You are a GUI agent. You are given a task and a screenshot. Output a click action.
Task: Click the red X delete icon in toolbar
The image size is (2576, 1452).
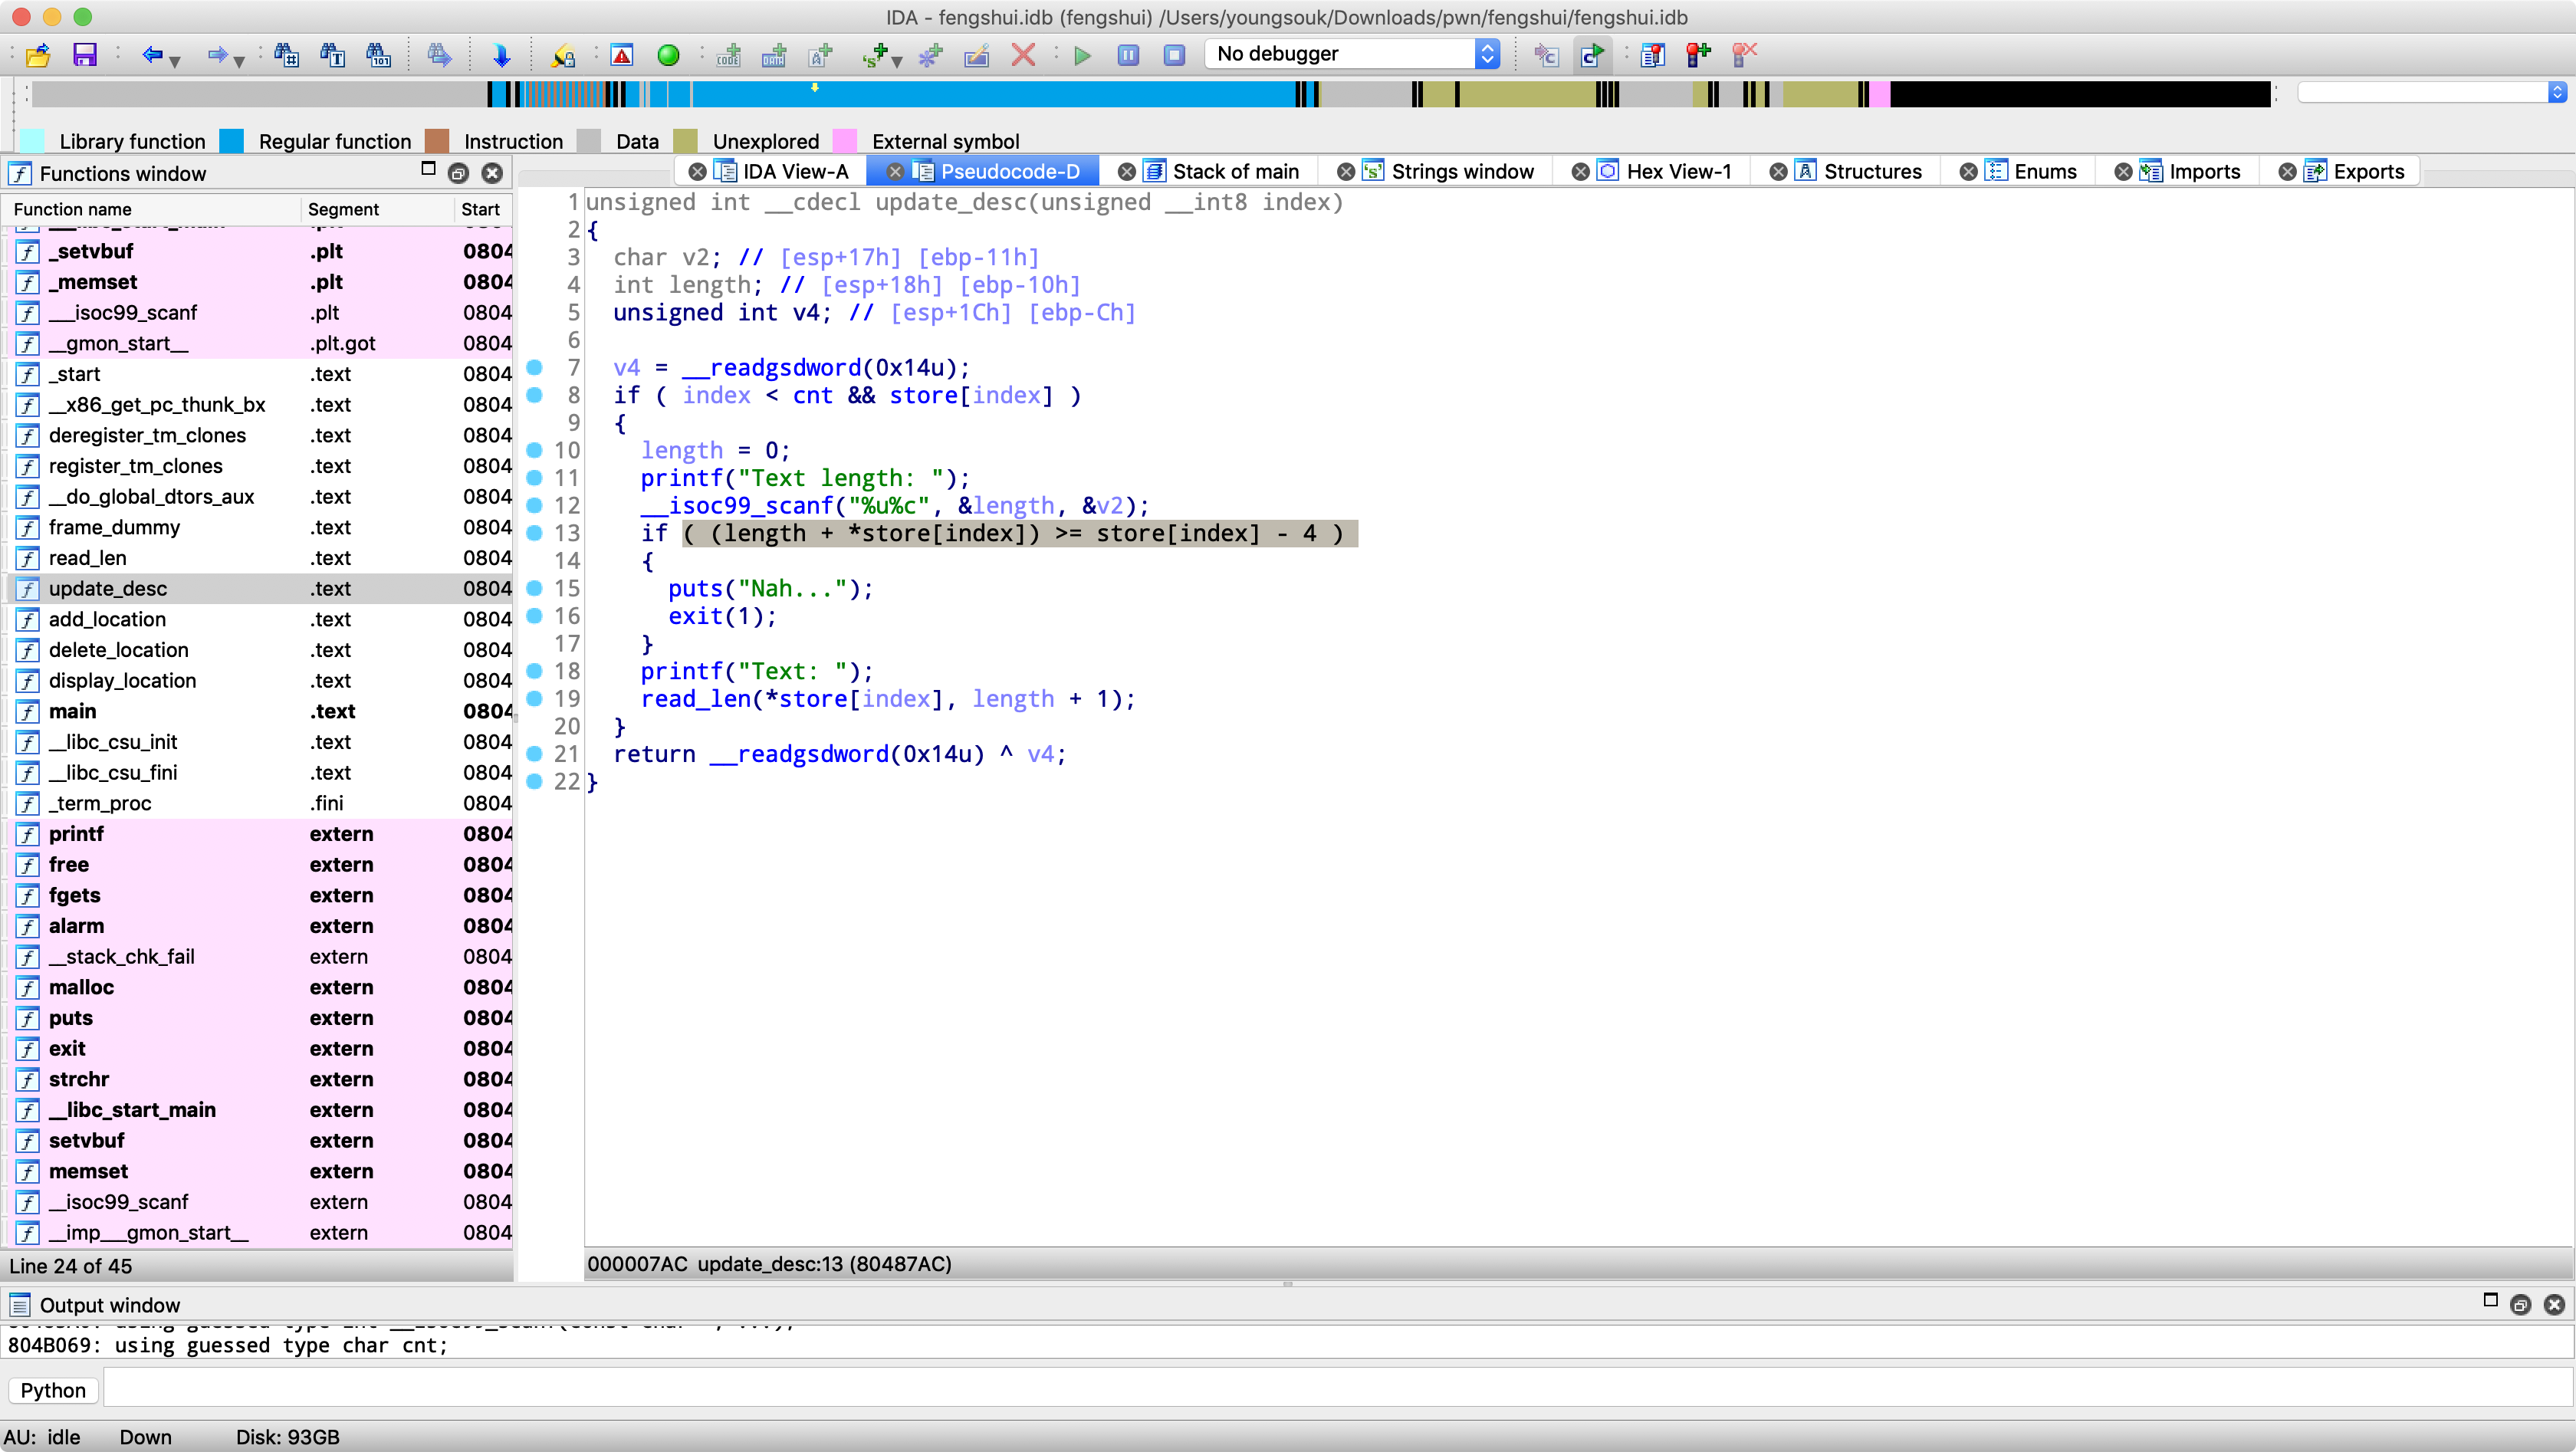pyautogui.click(x=1023, y=54)
